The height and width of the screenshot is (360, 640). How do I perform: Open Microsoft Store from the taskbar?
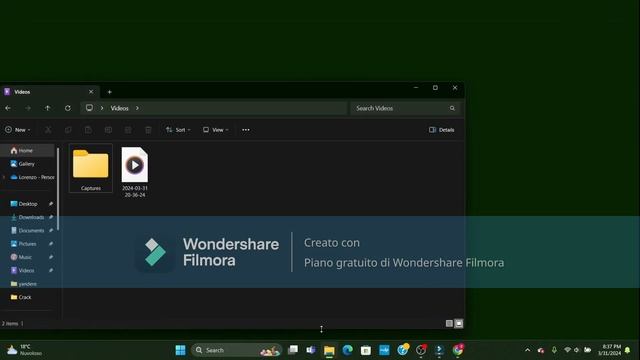366,350
